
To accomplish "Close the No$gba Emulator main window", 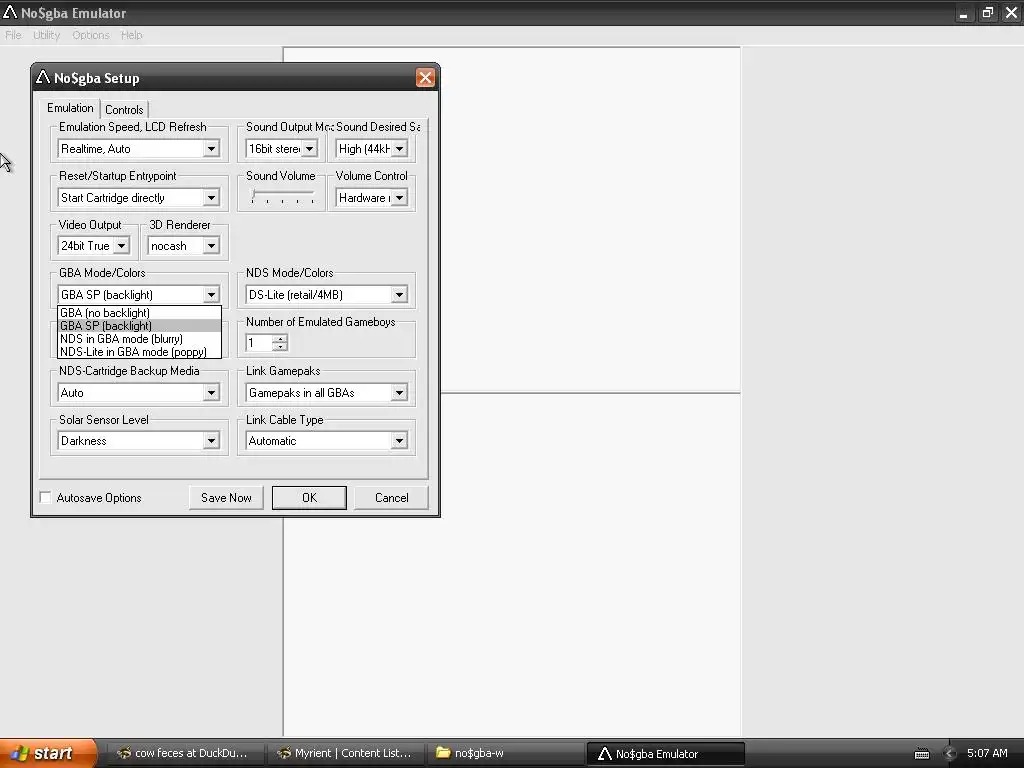I will [1012, 13].
